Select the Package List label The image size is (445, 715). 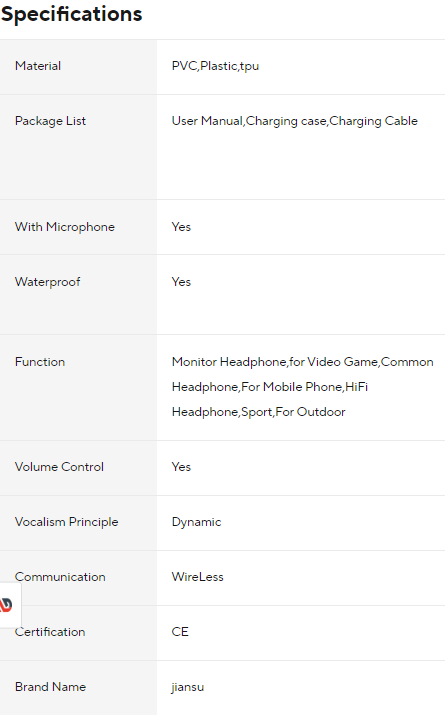tap(50, 121)
